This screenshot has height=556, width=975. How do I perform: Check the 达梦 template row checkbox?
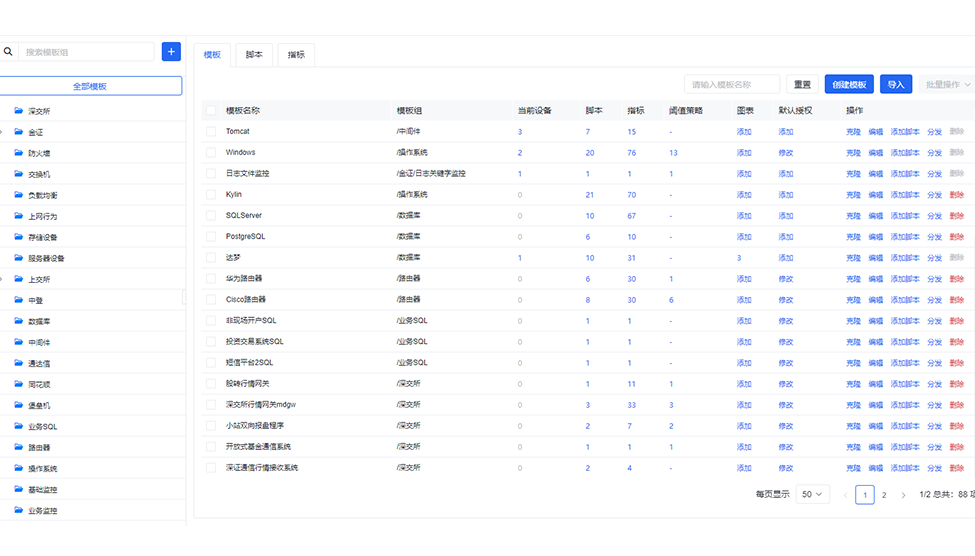211,257
